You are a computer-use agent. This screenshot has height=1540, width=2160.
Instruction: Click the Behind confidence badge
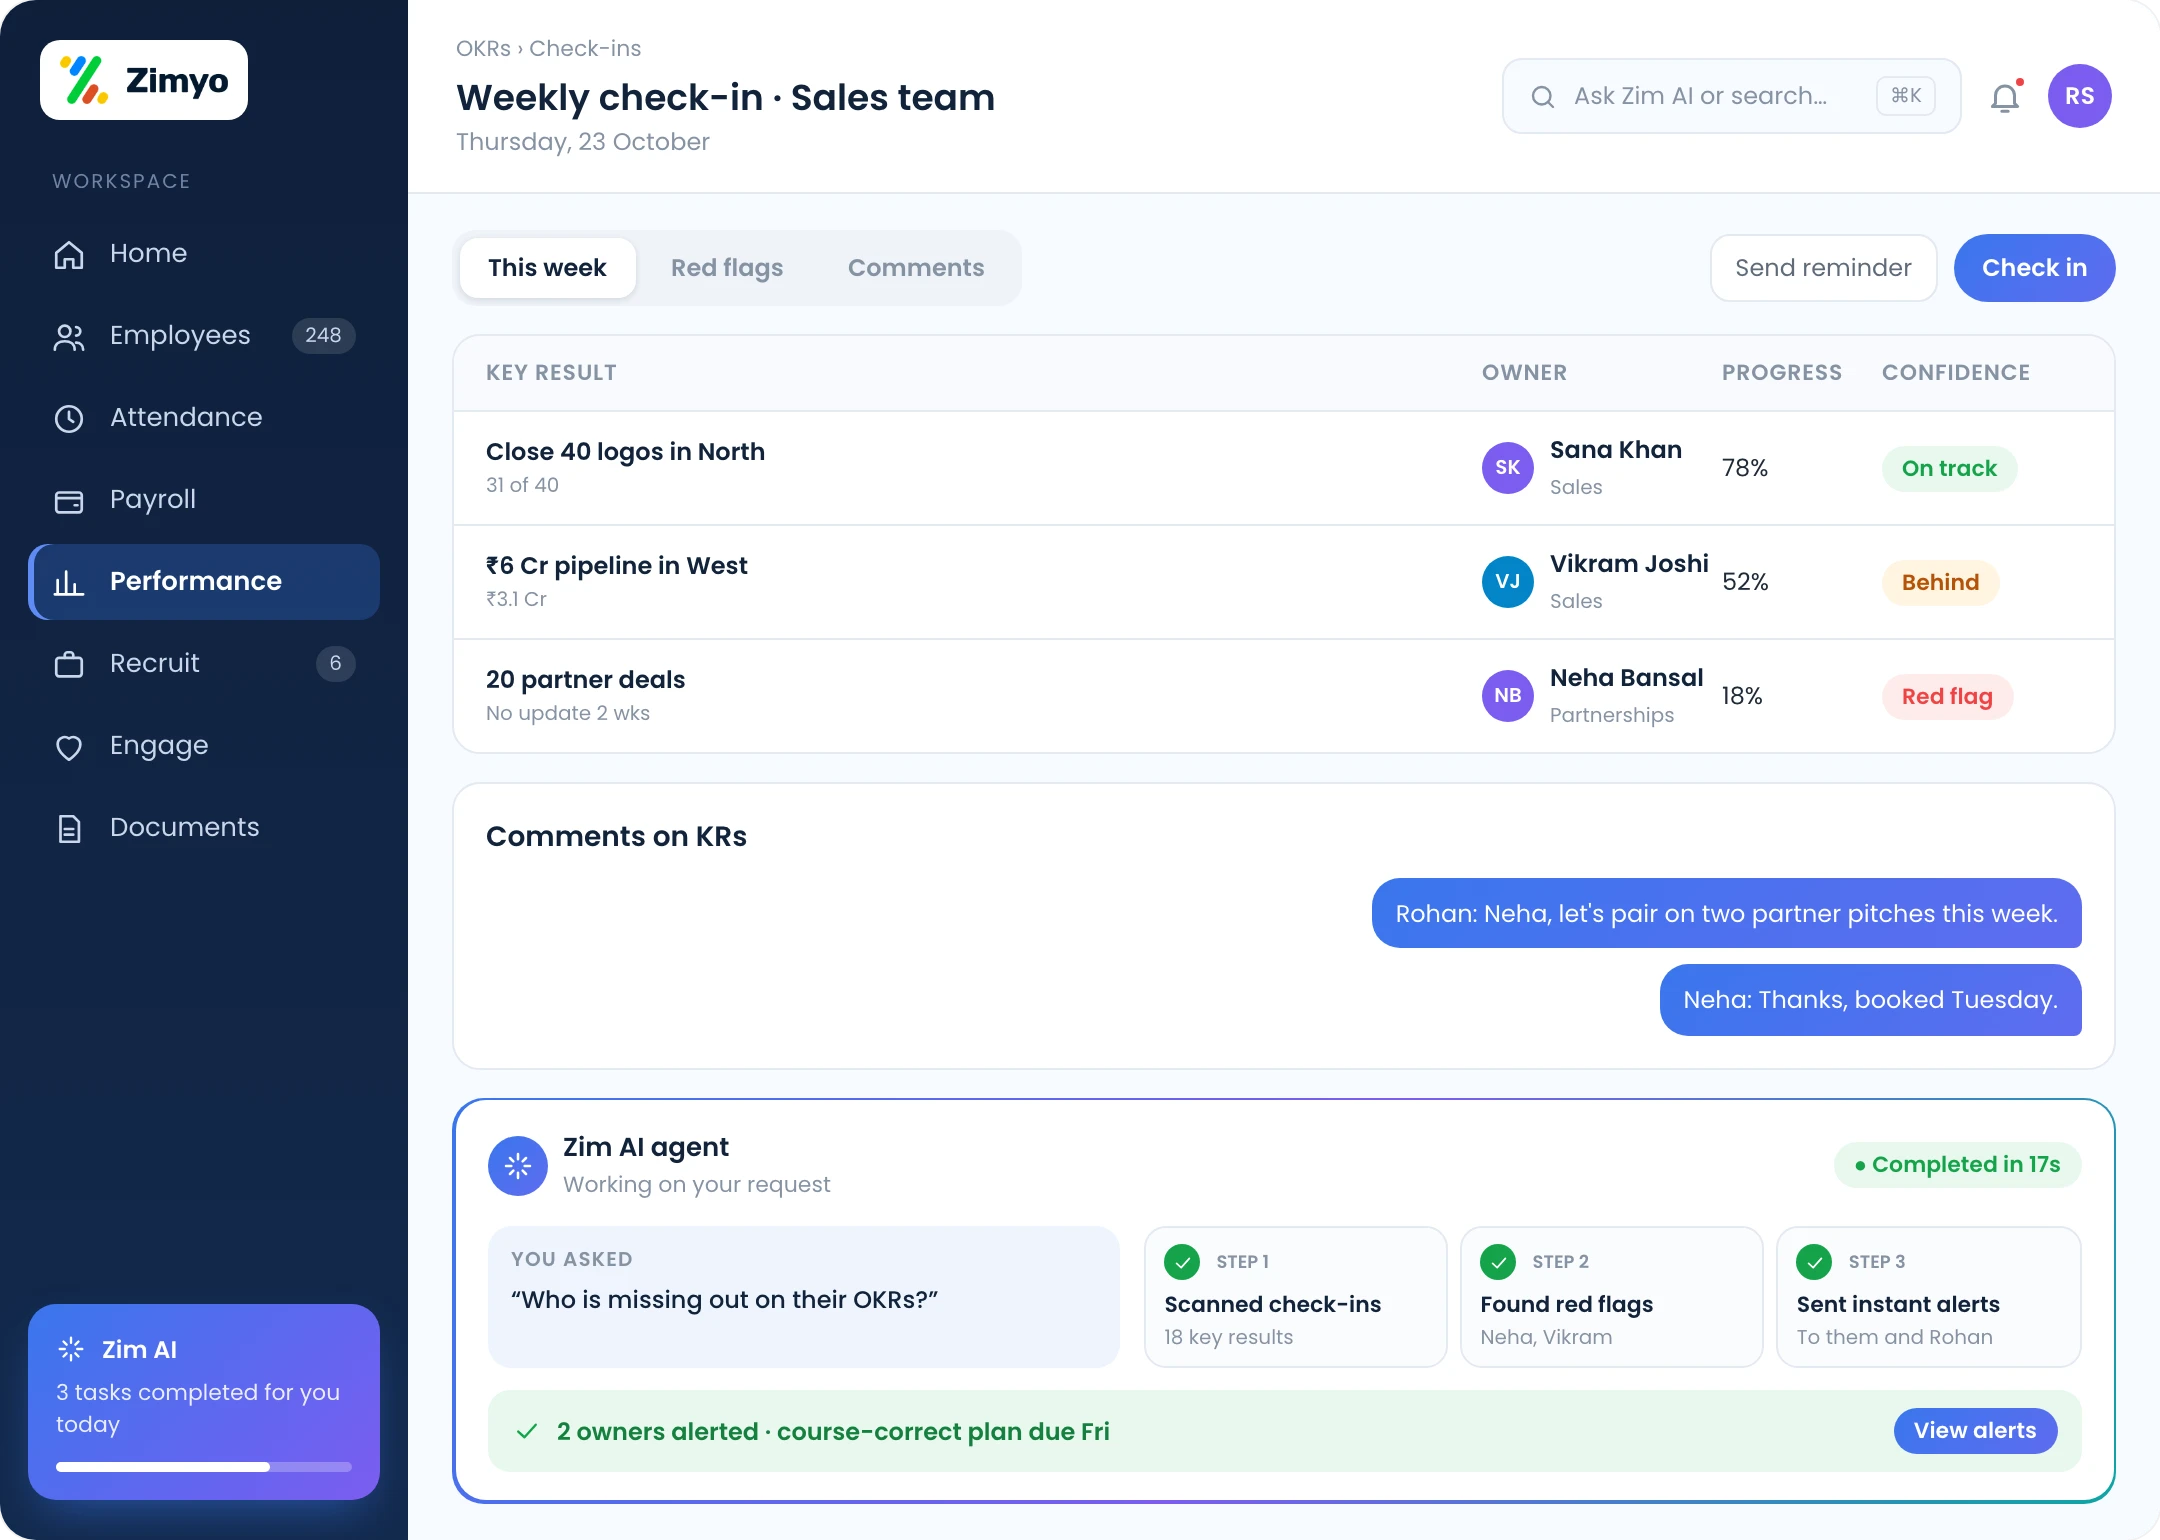[x=1940, y=582]
